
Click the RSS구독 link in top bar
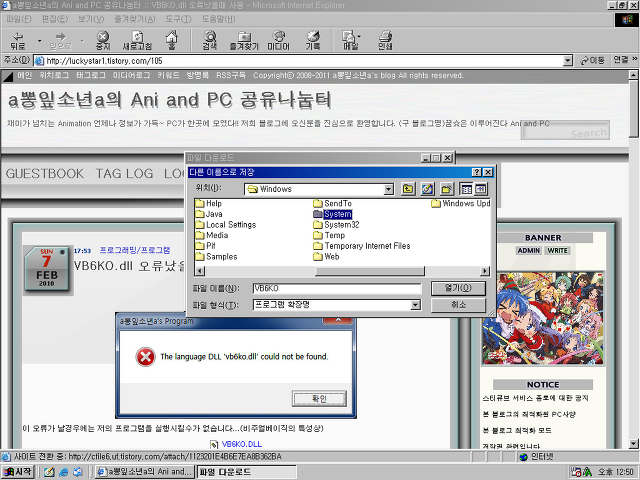[x=231, y=76]
